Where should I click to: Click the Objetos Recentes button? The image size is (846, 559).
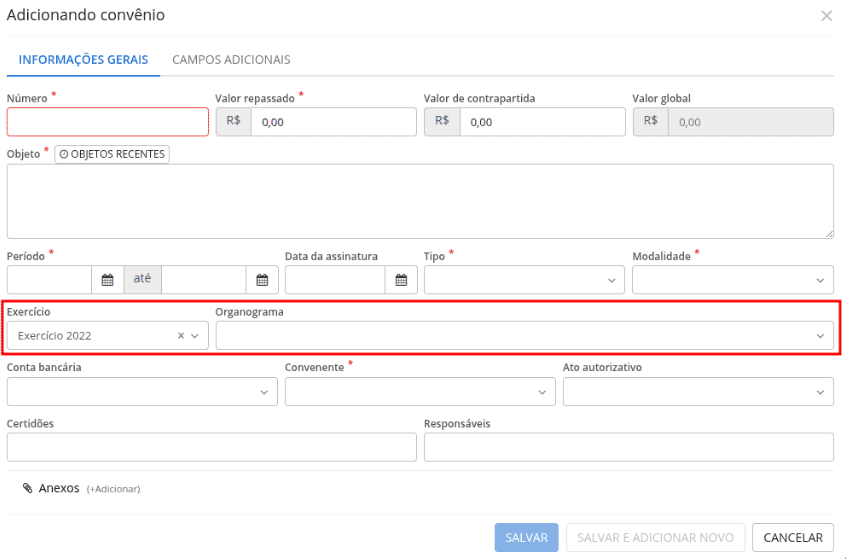coord(112,155)
